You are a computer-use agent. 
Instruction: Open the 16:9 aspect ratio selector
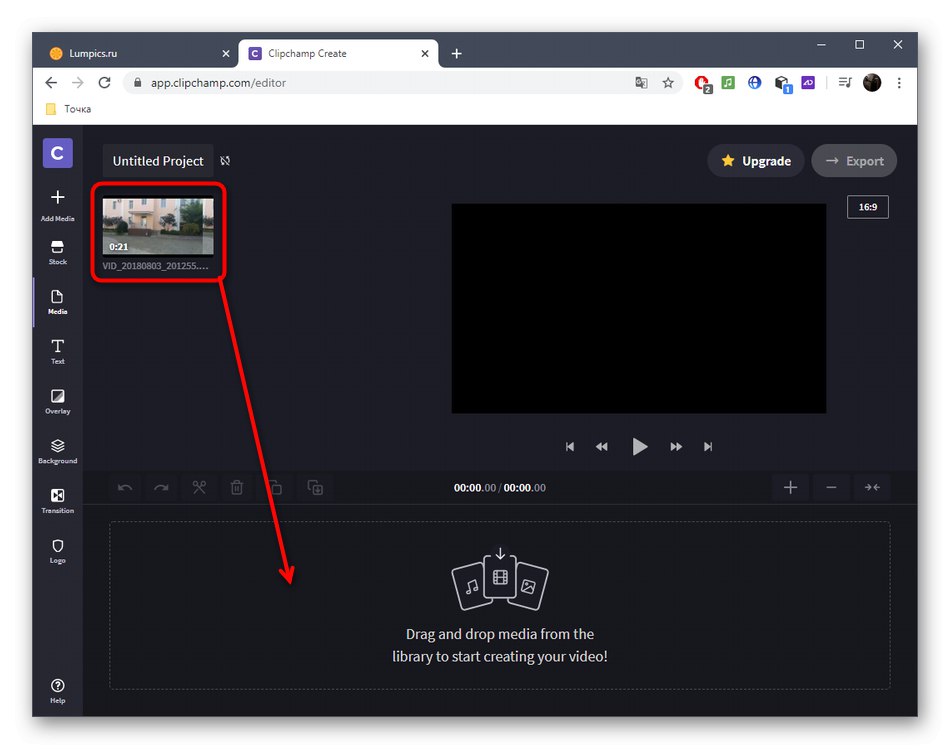866,207
